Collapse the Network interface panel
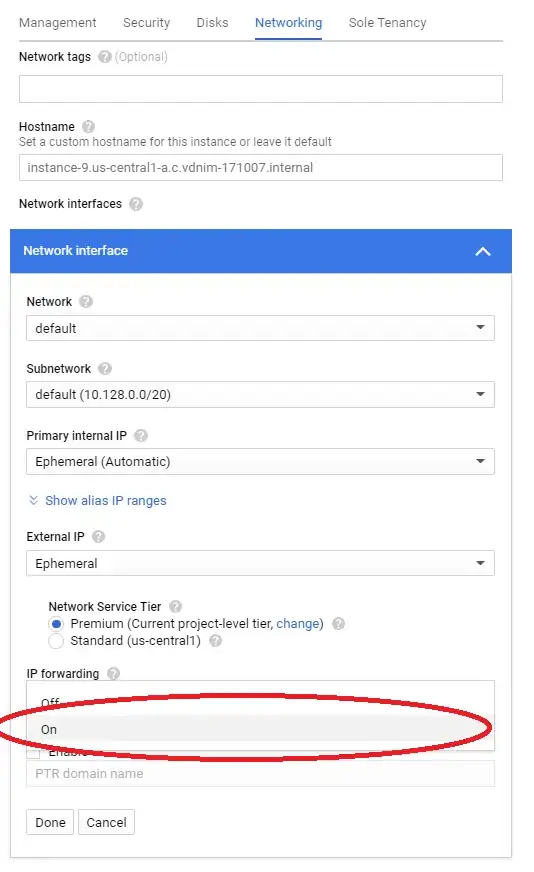Viewport: 534px width, 872px height. pos(483,251)
